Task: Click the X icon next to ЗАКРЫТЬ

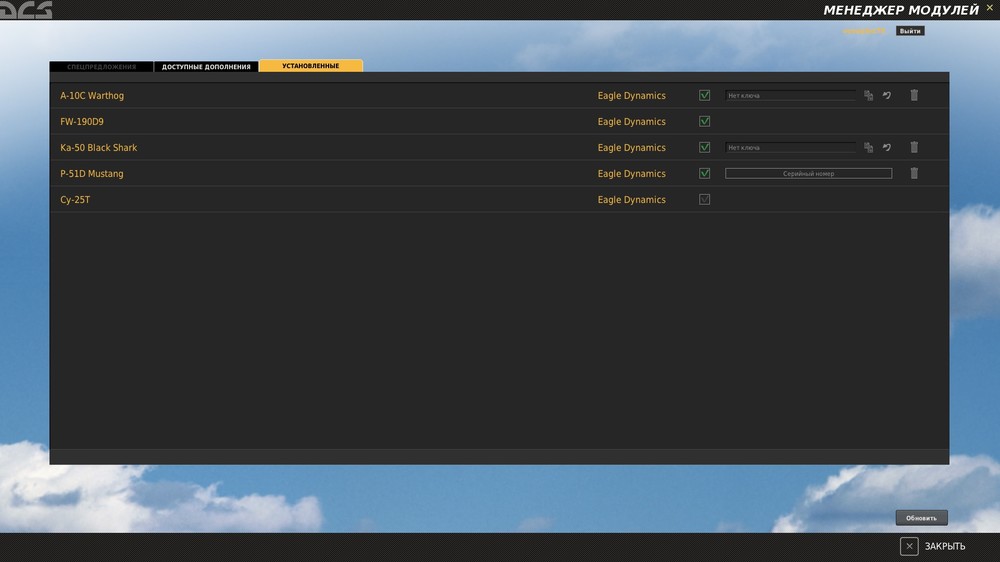Action: pyautogui.click(x=909, y=546)
